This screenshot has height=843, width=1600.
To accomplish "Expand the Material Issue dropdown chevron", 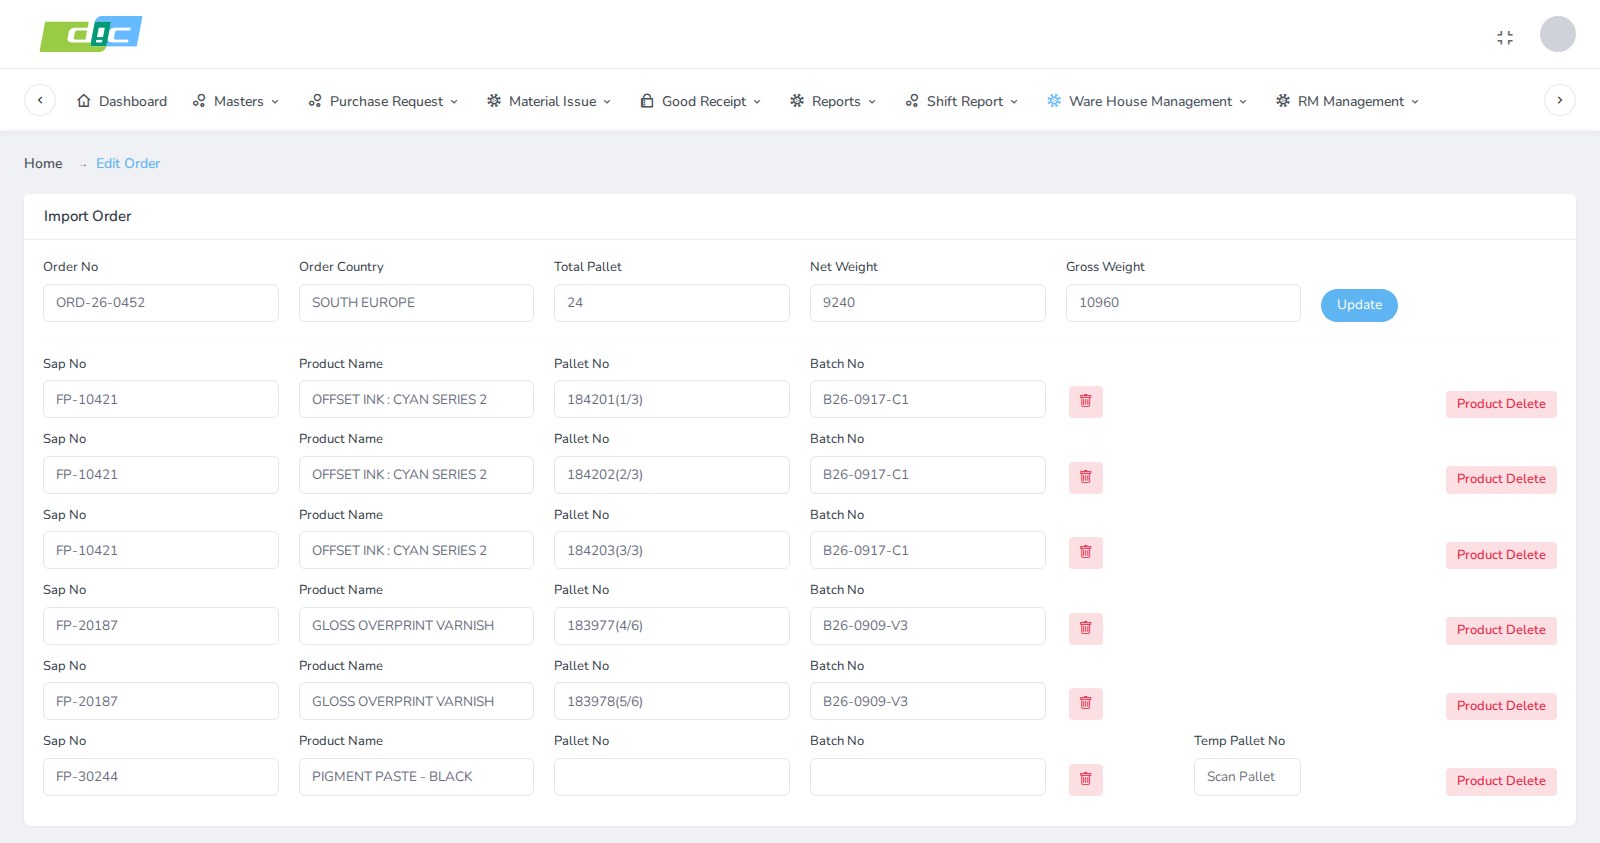I will pyautogui.click(x=607, y=102).
